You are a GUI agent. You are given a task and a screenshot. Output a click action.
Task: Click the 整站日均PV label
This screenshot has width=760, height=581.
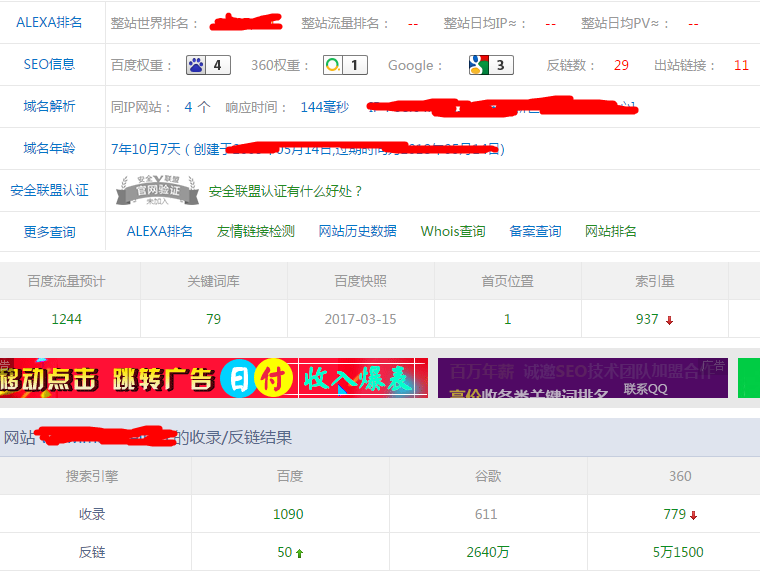coord(625,23)
